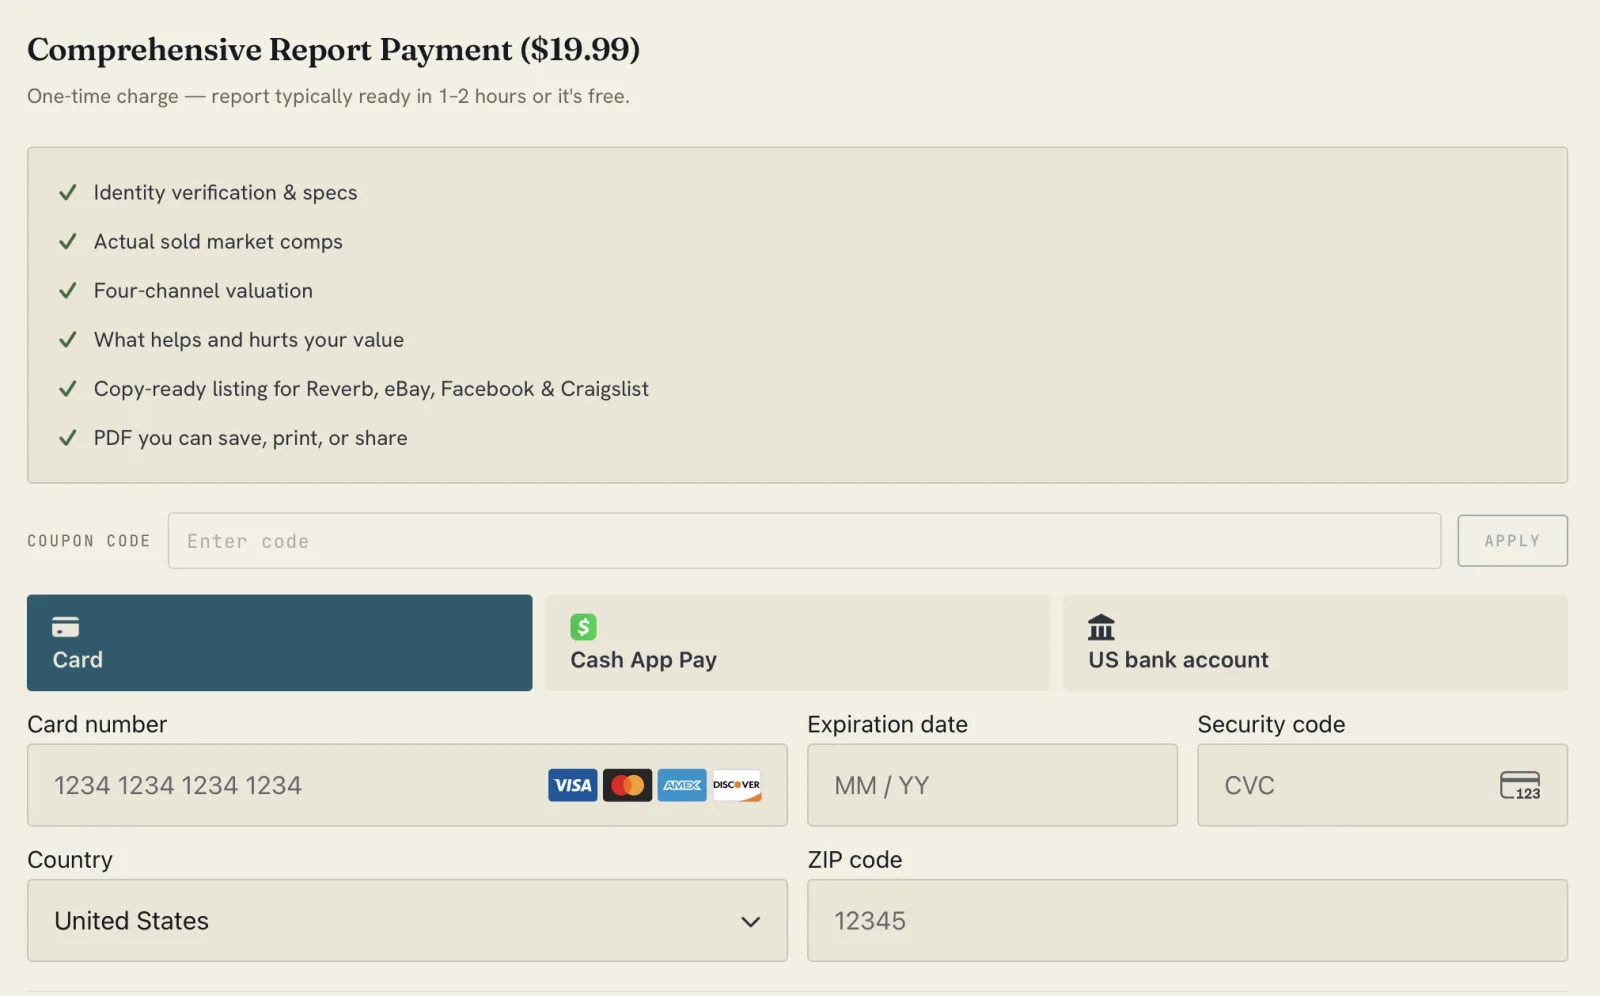Select the Card payment tab
Image resolution: width=1600 pixels, height=996 pixels.
click(x=280, y=643)
